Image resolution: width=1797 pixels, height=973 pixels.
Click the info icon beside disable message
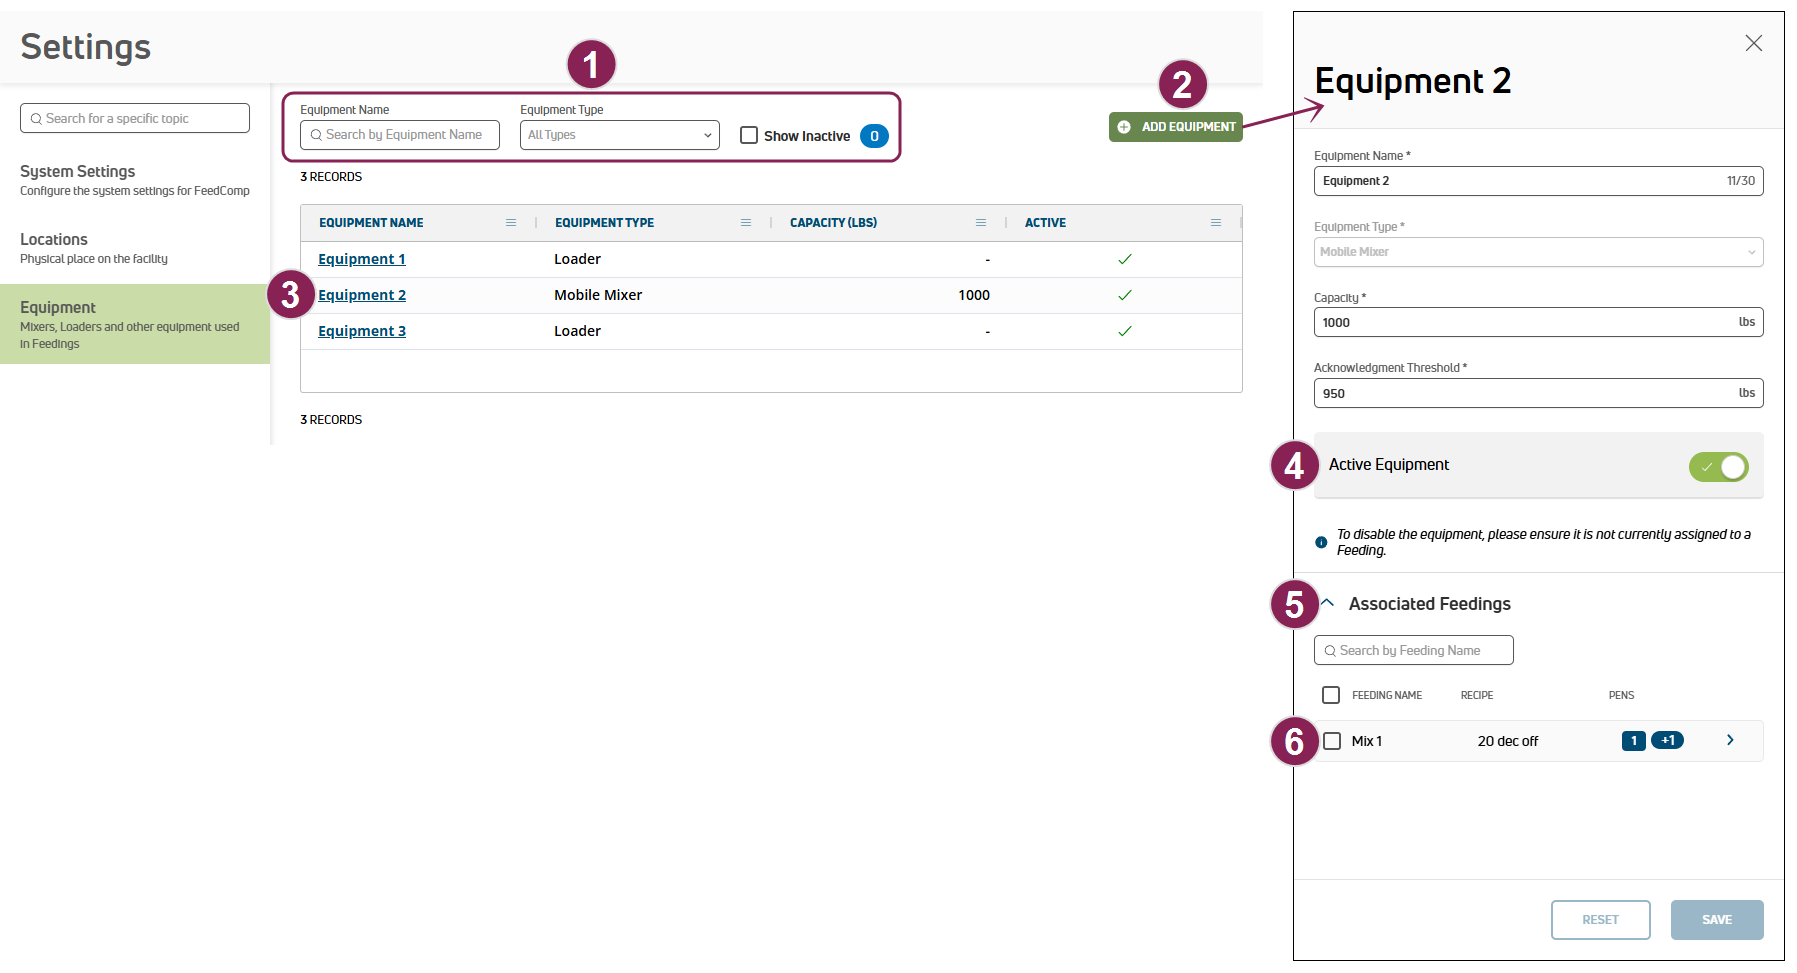pos(1321,542)
